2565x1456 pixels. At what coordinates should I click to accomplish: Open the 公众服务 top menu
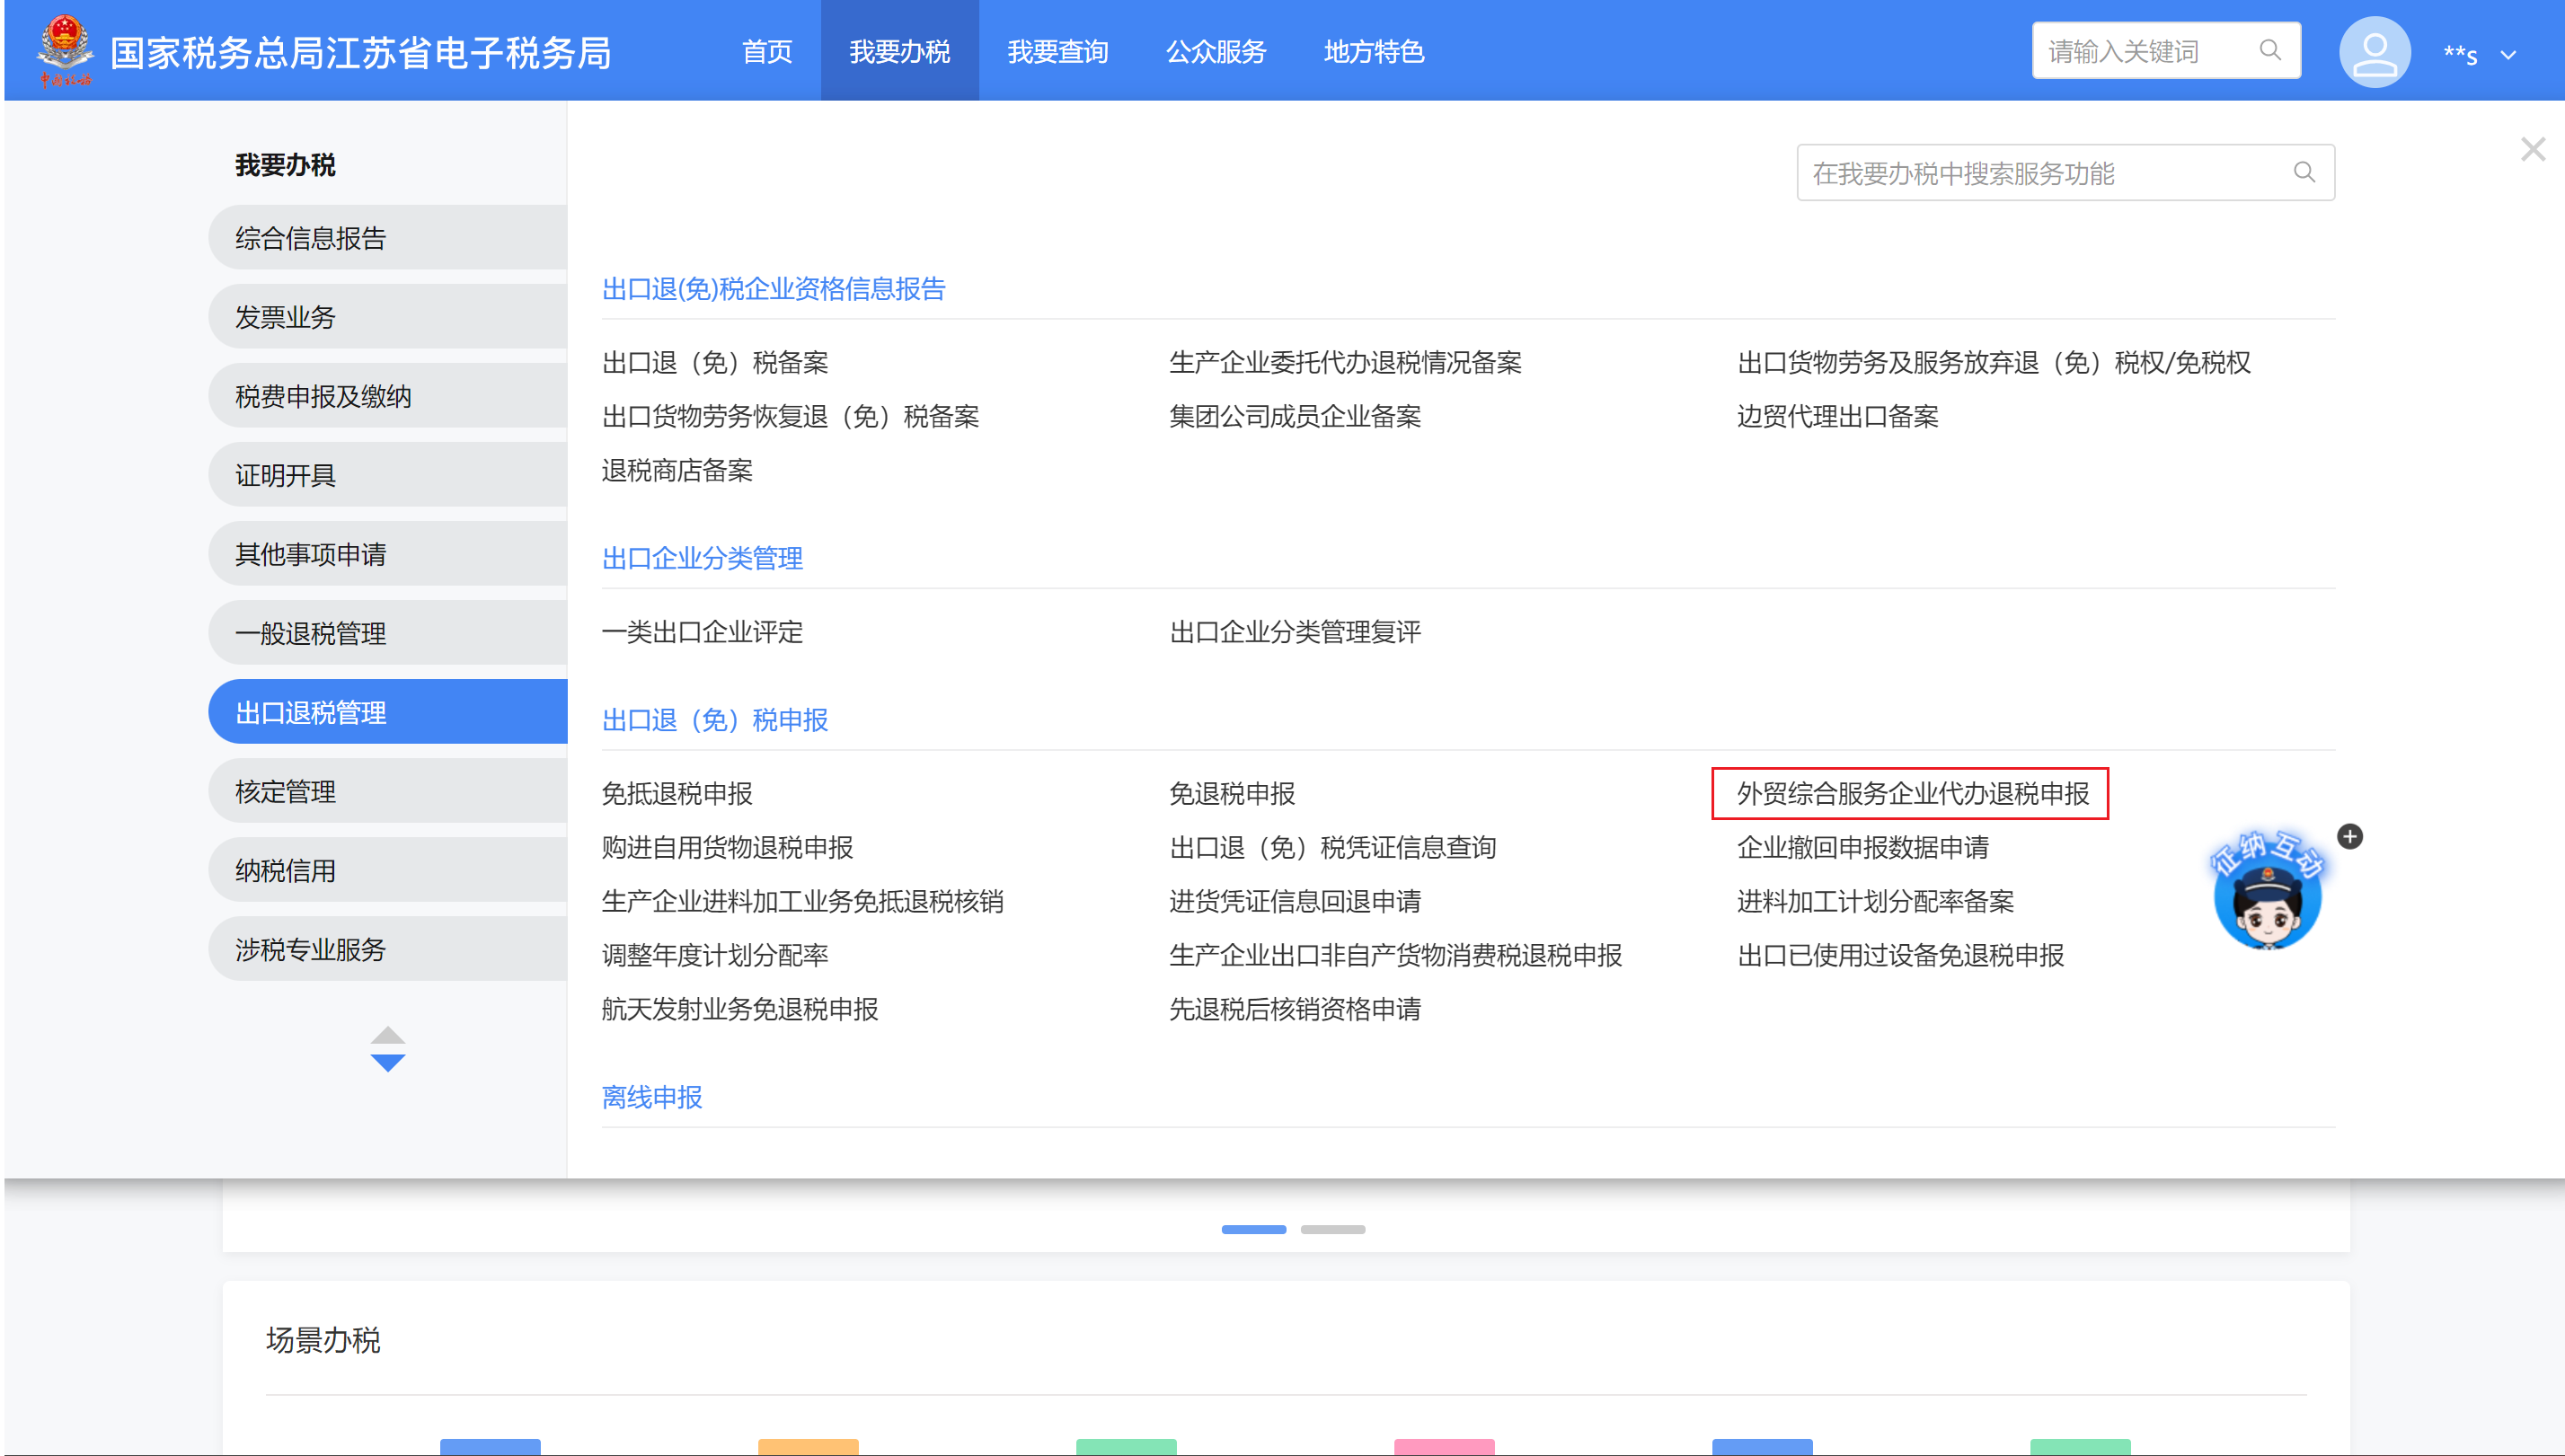1215,51
